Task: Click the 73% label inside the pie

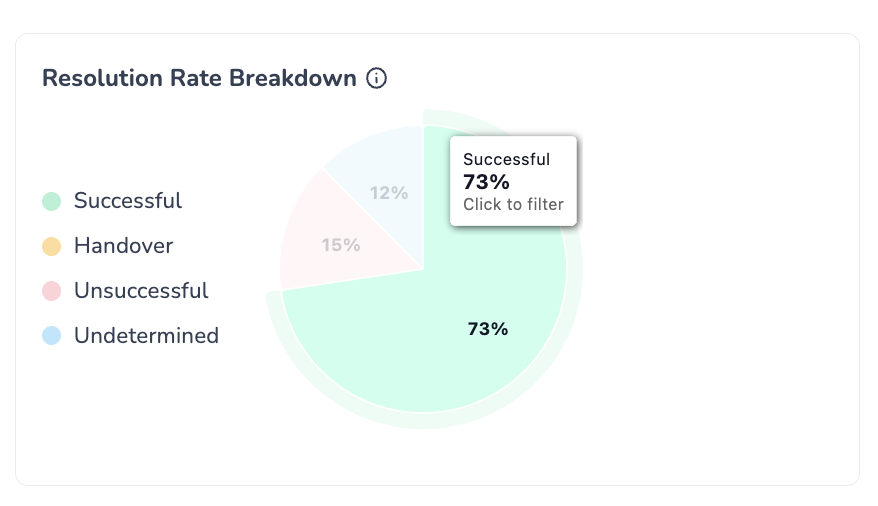Action: coord(488,329)
